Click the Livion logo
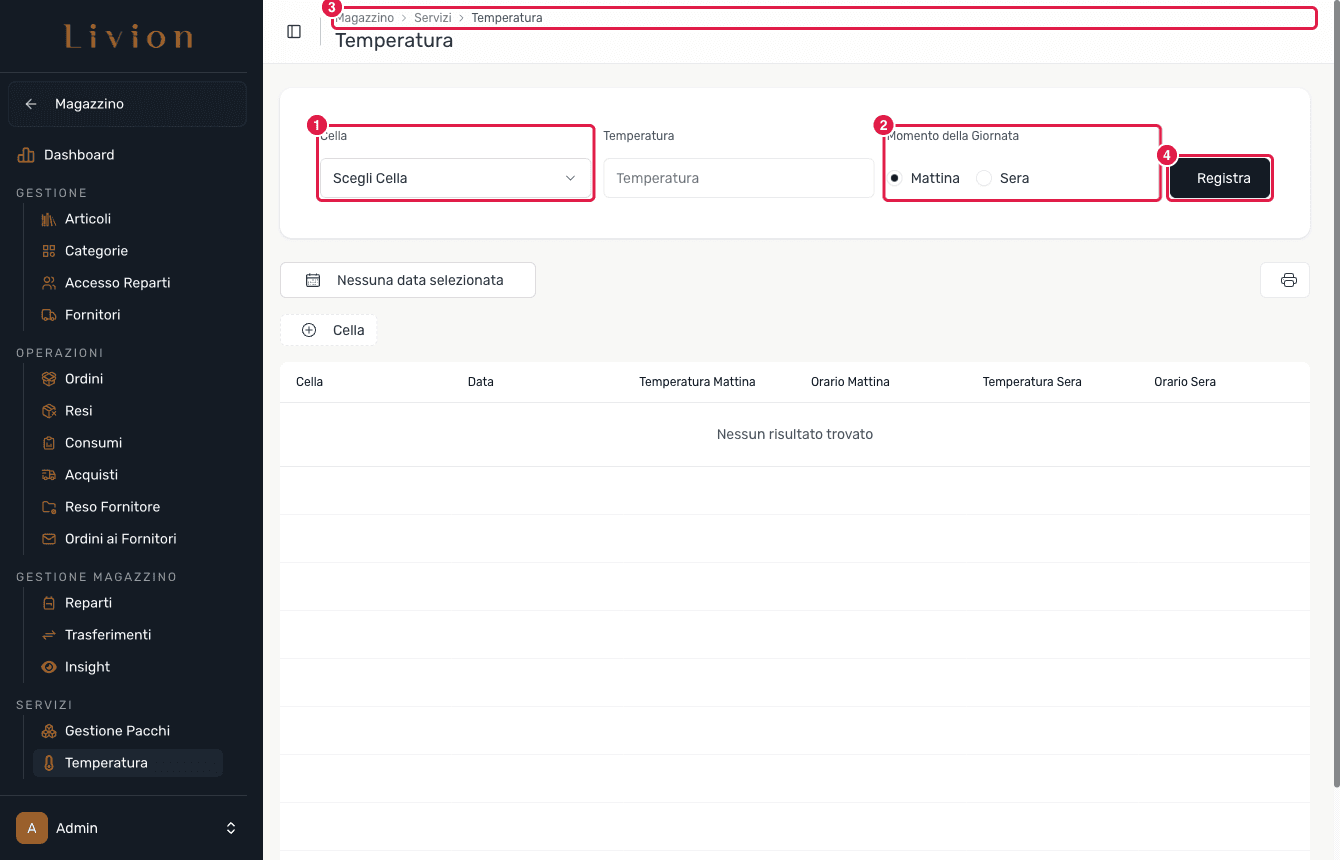Viewport: 1340px width, 860px height. coord(129,37)
